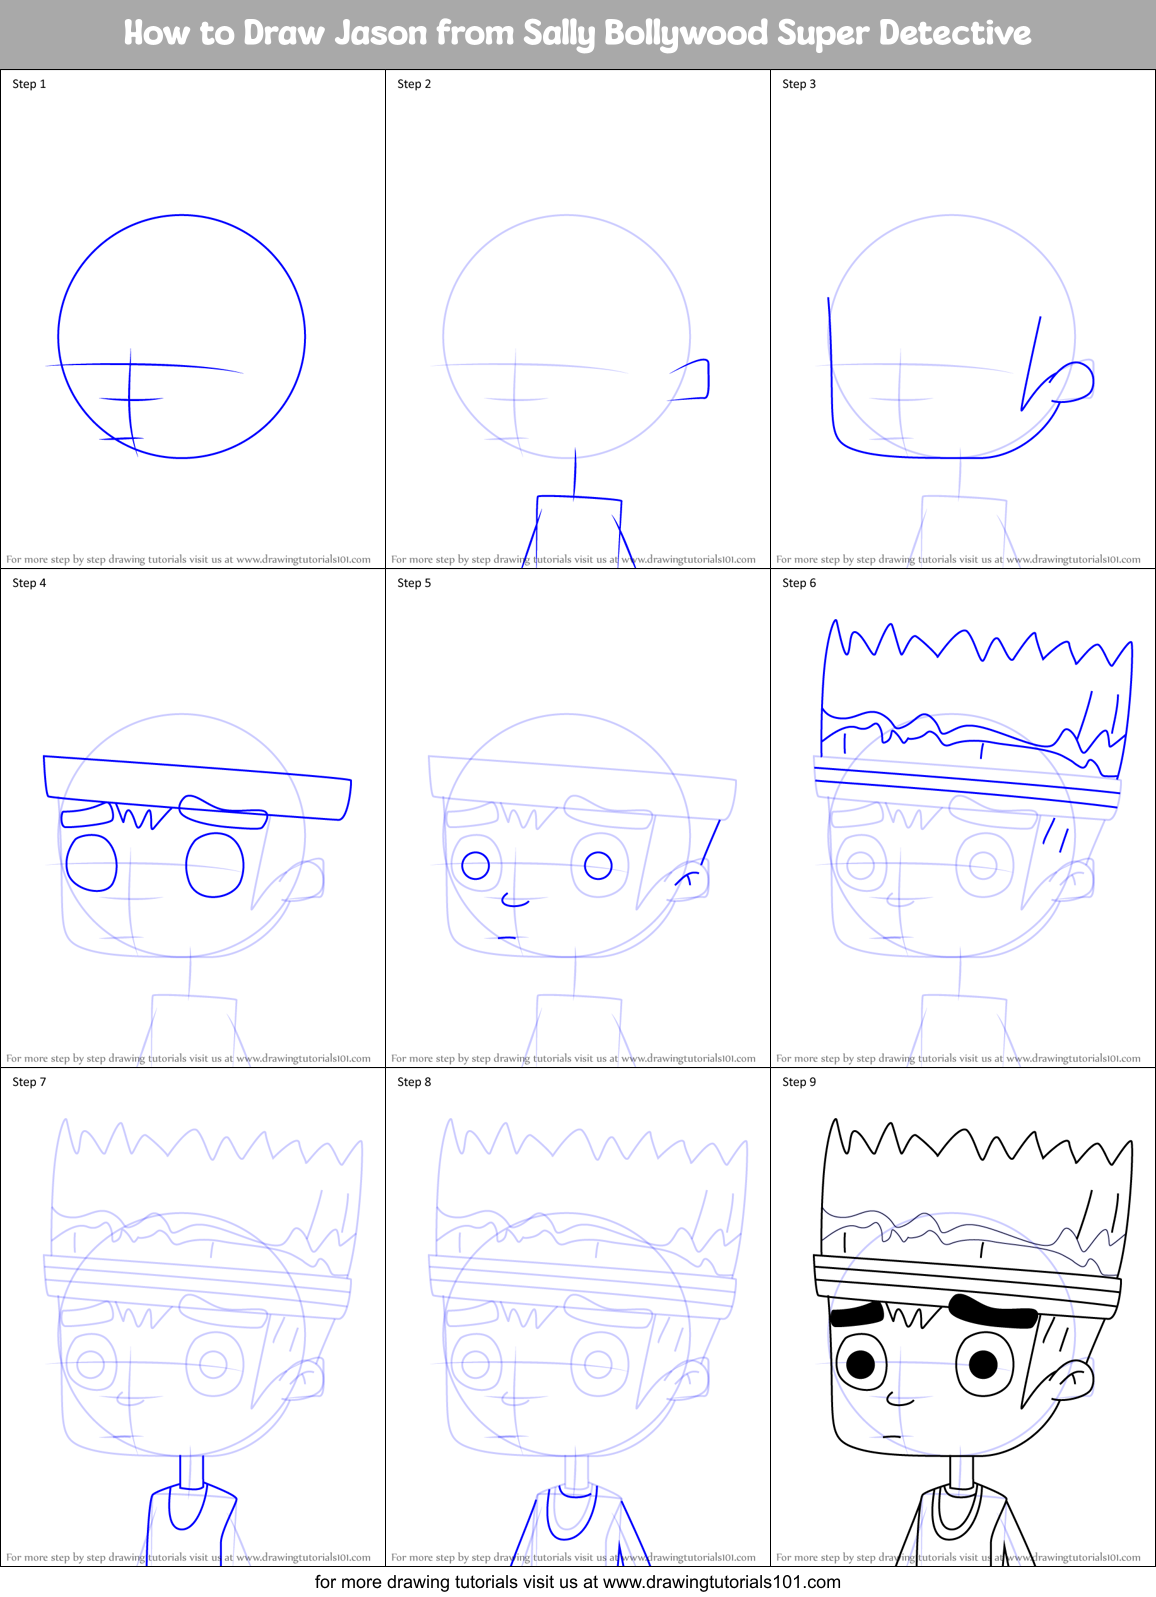The height and width of the screenshot is (1597, 1156).
Task: Select the Step 7 collar drawing panel
Action: click(193, 1317)
